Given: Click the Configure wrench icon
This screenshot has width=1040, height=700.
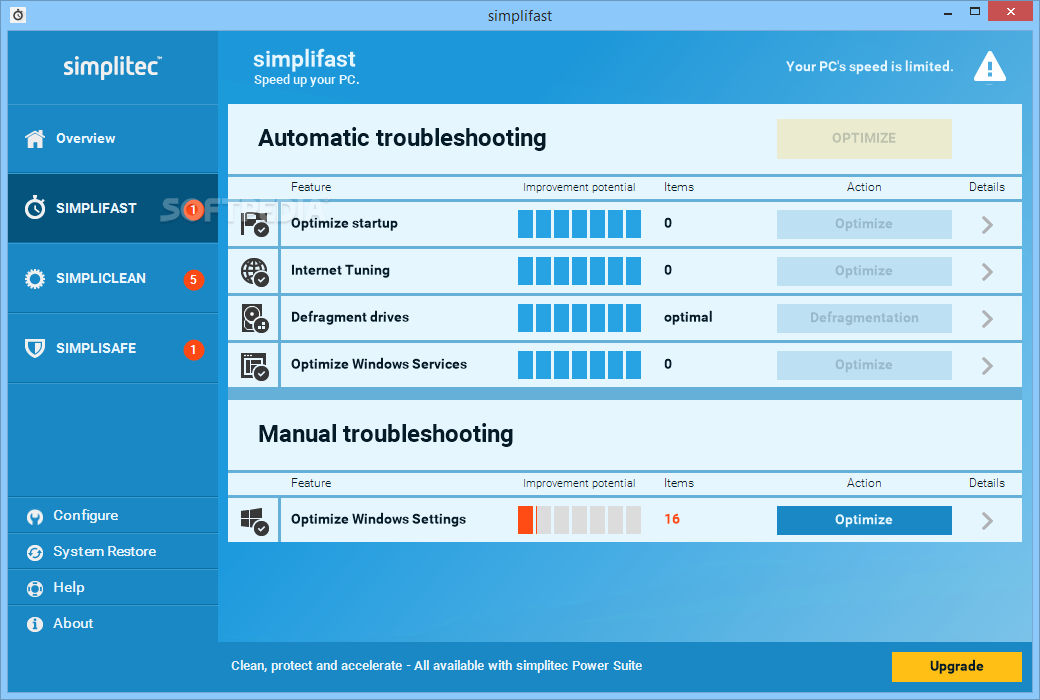Looking at the screenshot, I should pos(35,516).
